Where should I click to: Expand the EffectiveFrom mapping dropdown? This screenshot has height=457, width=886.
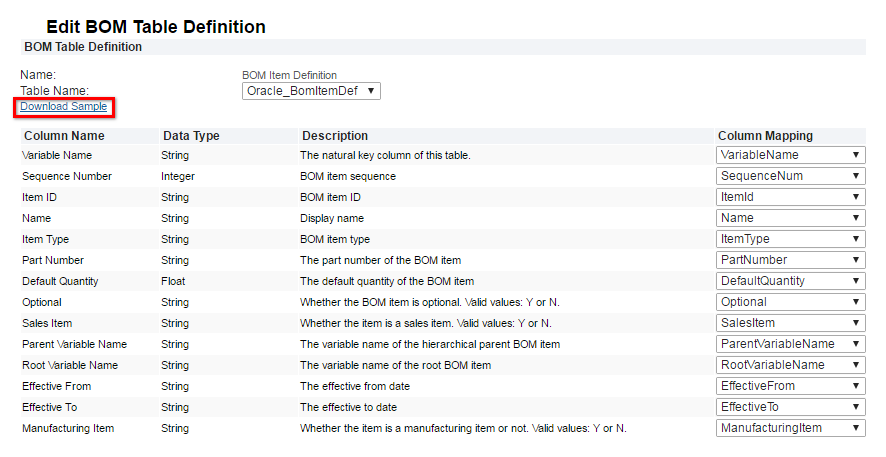pos(790,386)
